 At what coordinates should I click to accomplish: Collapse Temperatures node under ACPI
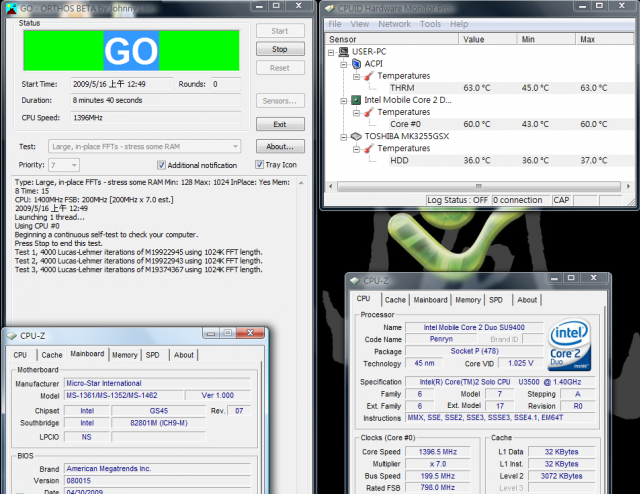356,76
